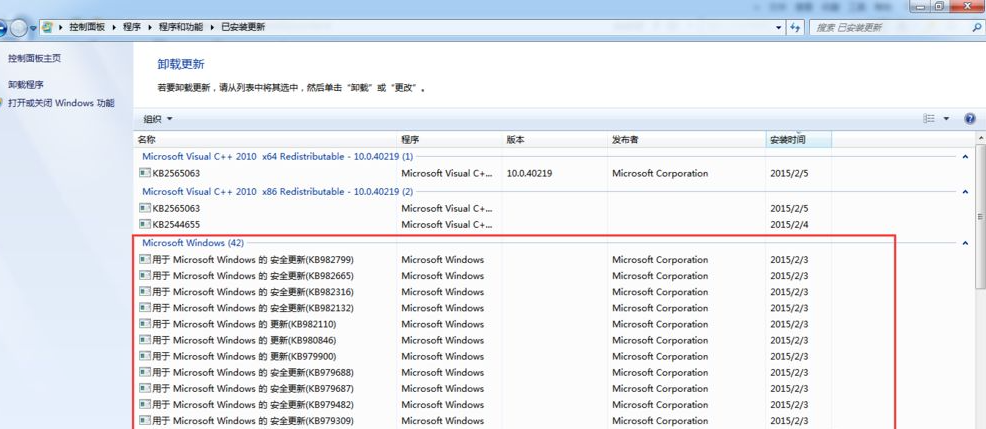
Task: Open the address bar history dropdown
Action: tap(779, 28)
